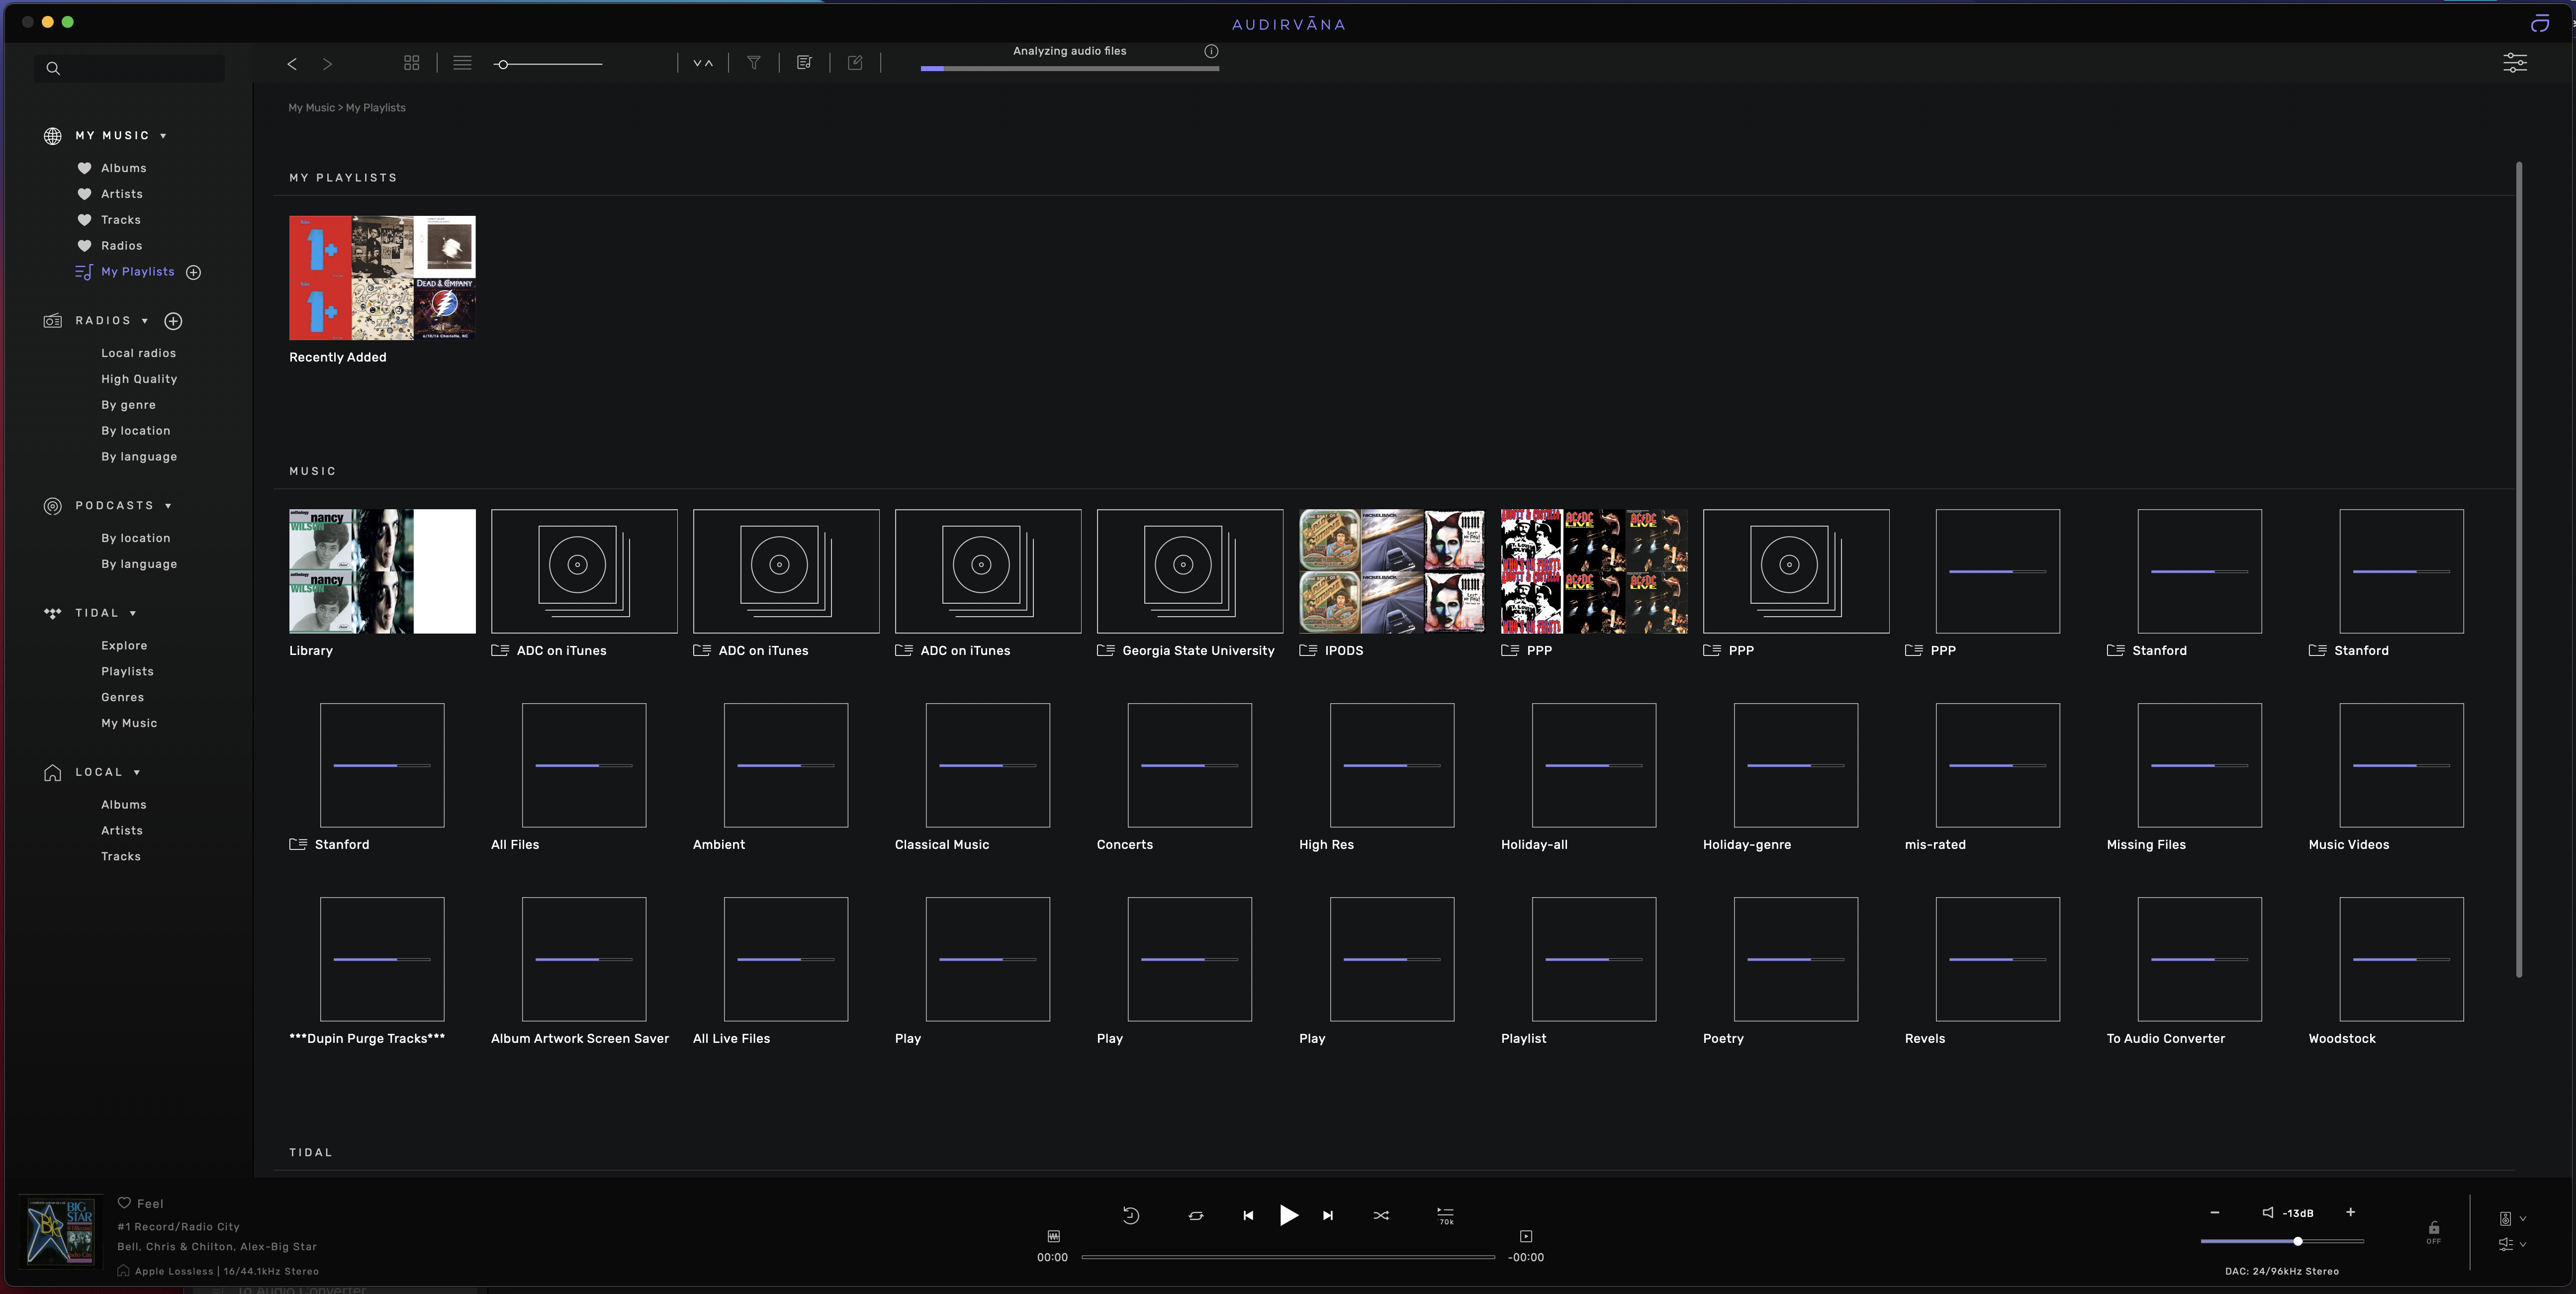Click the search magnifier icon
The image size is (2576, 1294).
click(53, 68)
